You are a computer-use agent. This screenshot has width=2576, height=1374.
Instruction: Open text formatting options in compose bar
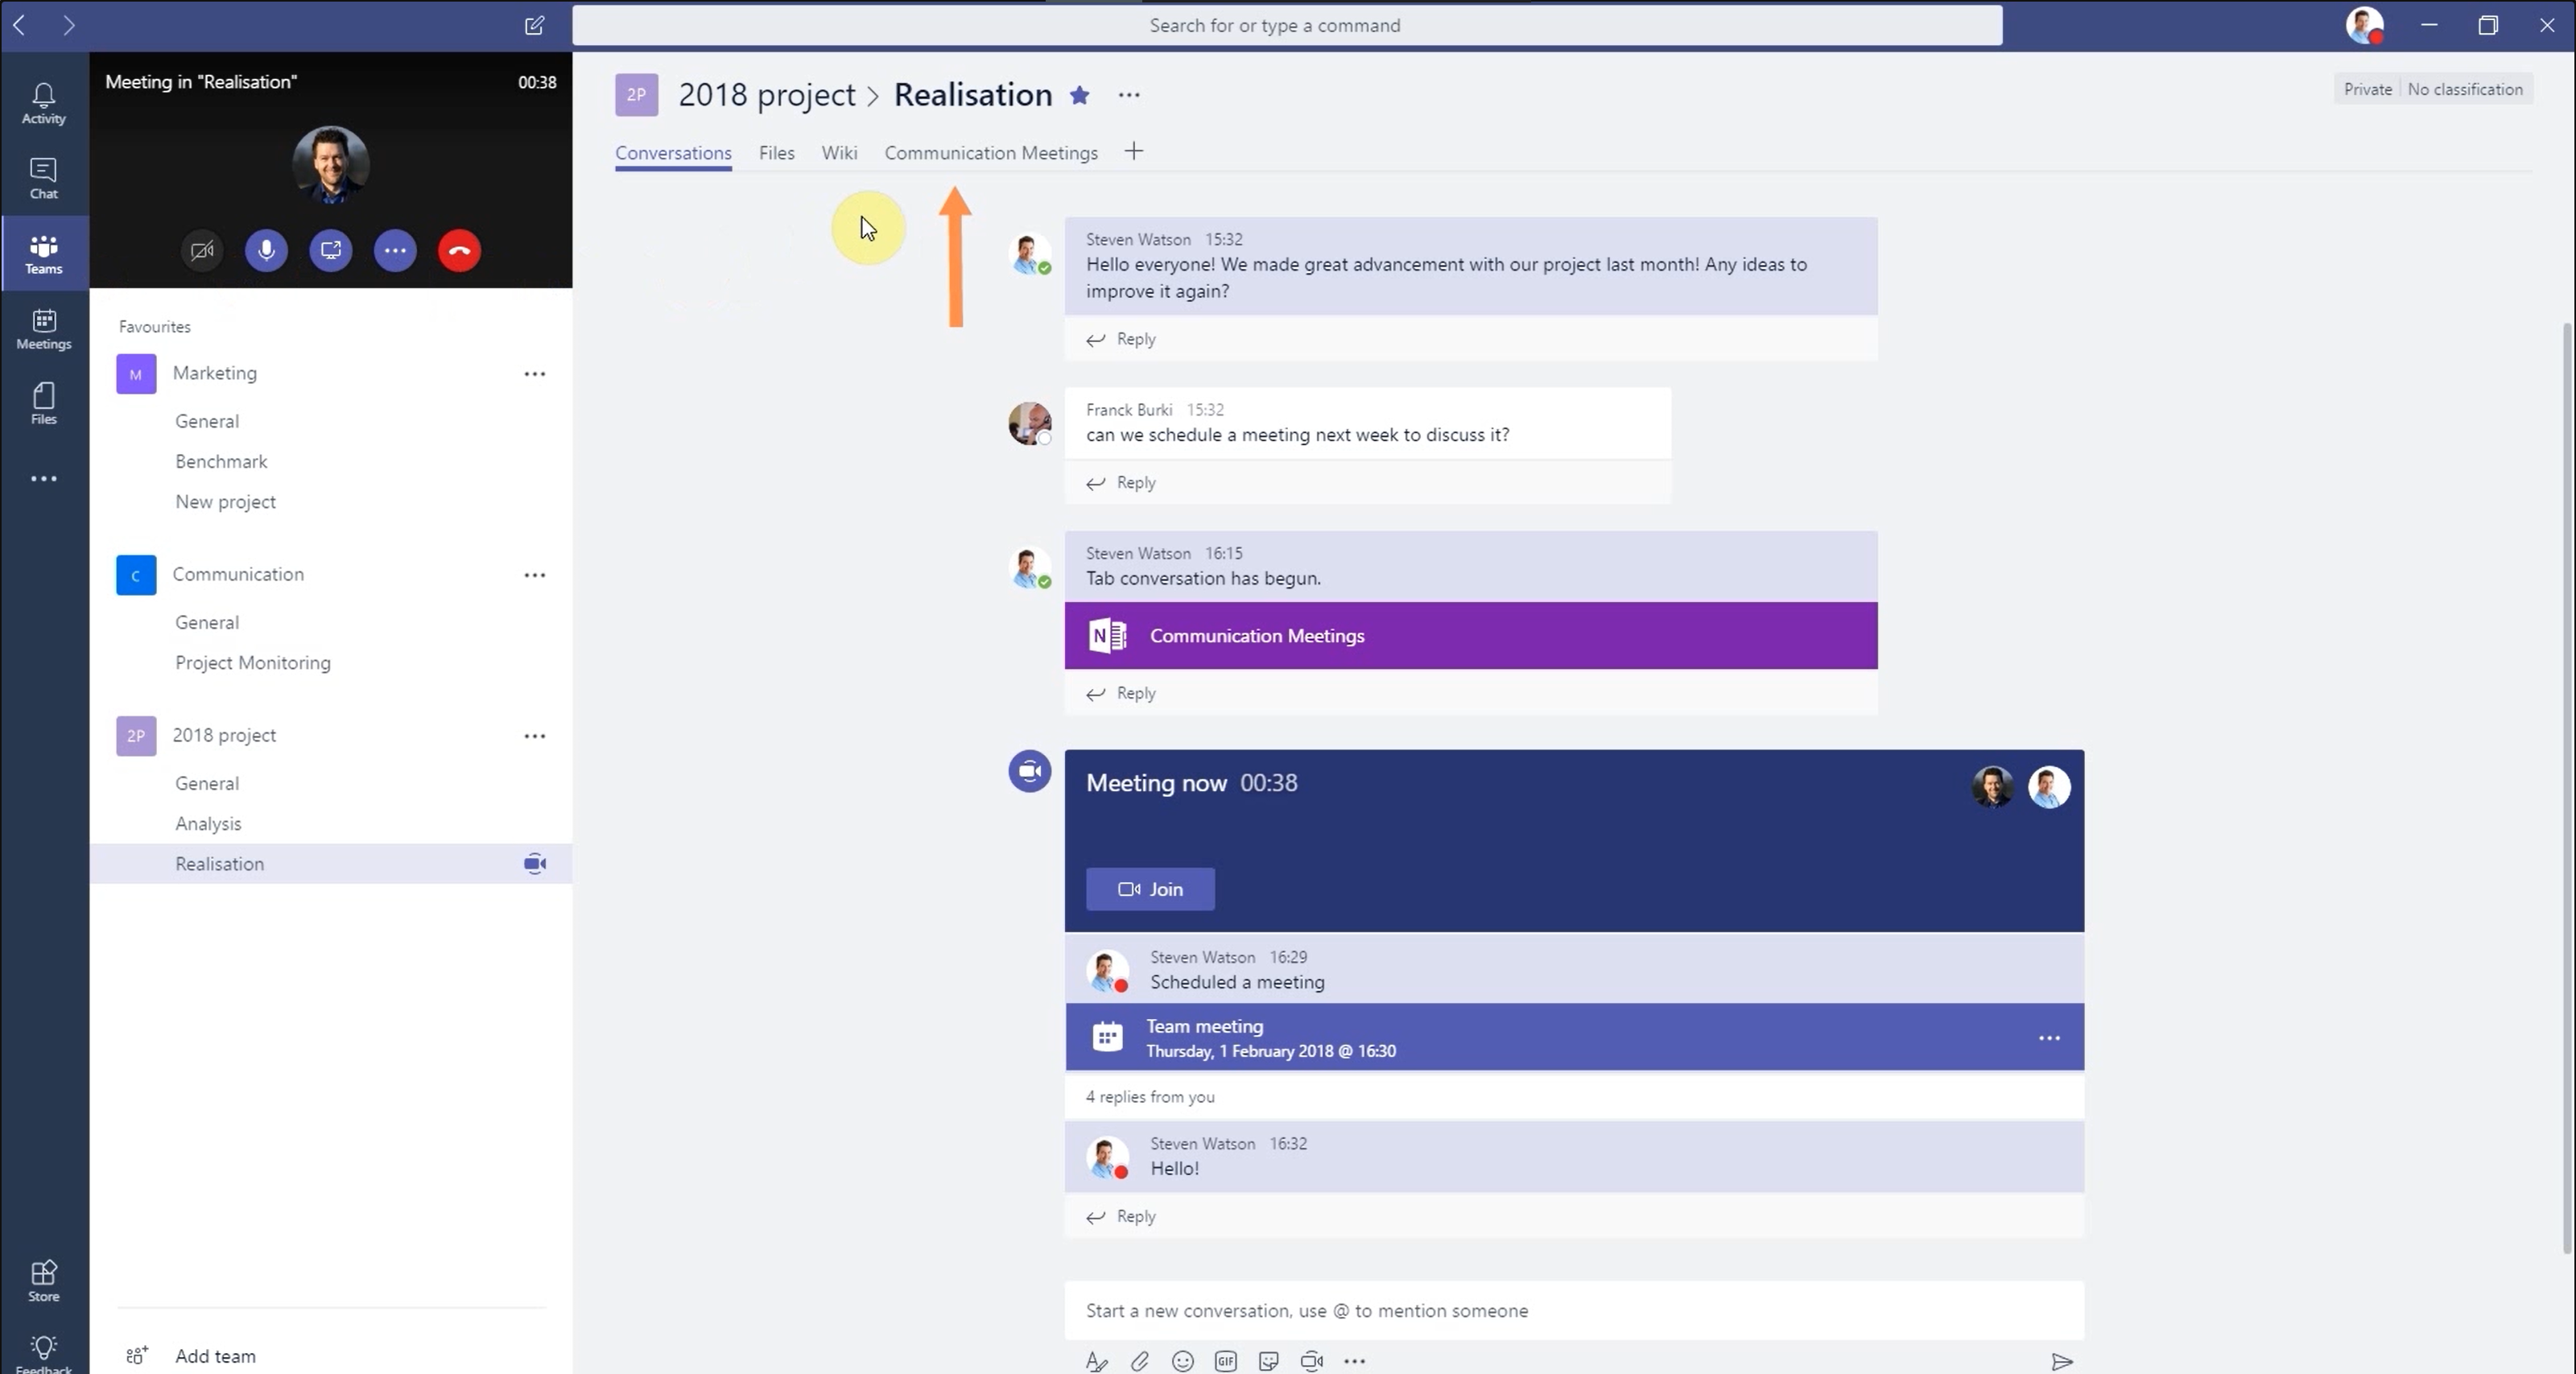(x=1096, y=1361)
